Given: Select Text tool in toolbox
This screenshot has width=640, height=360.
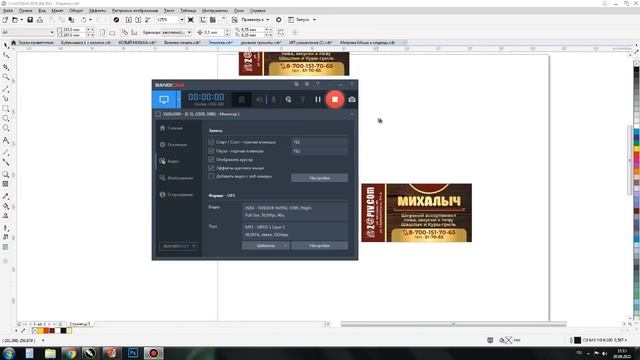Looking at the screenshot, I should (x=6, y=140).
